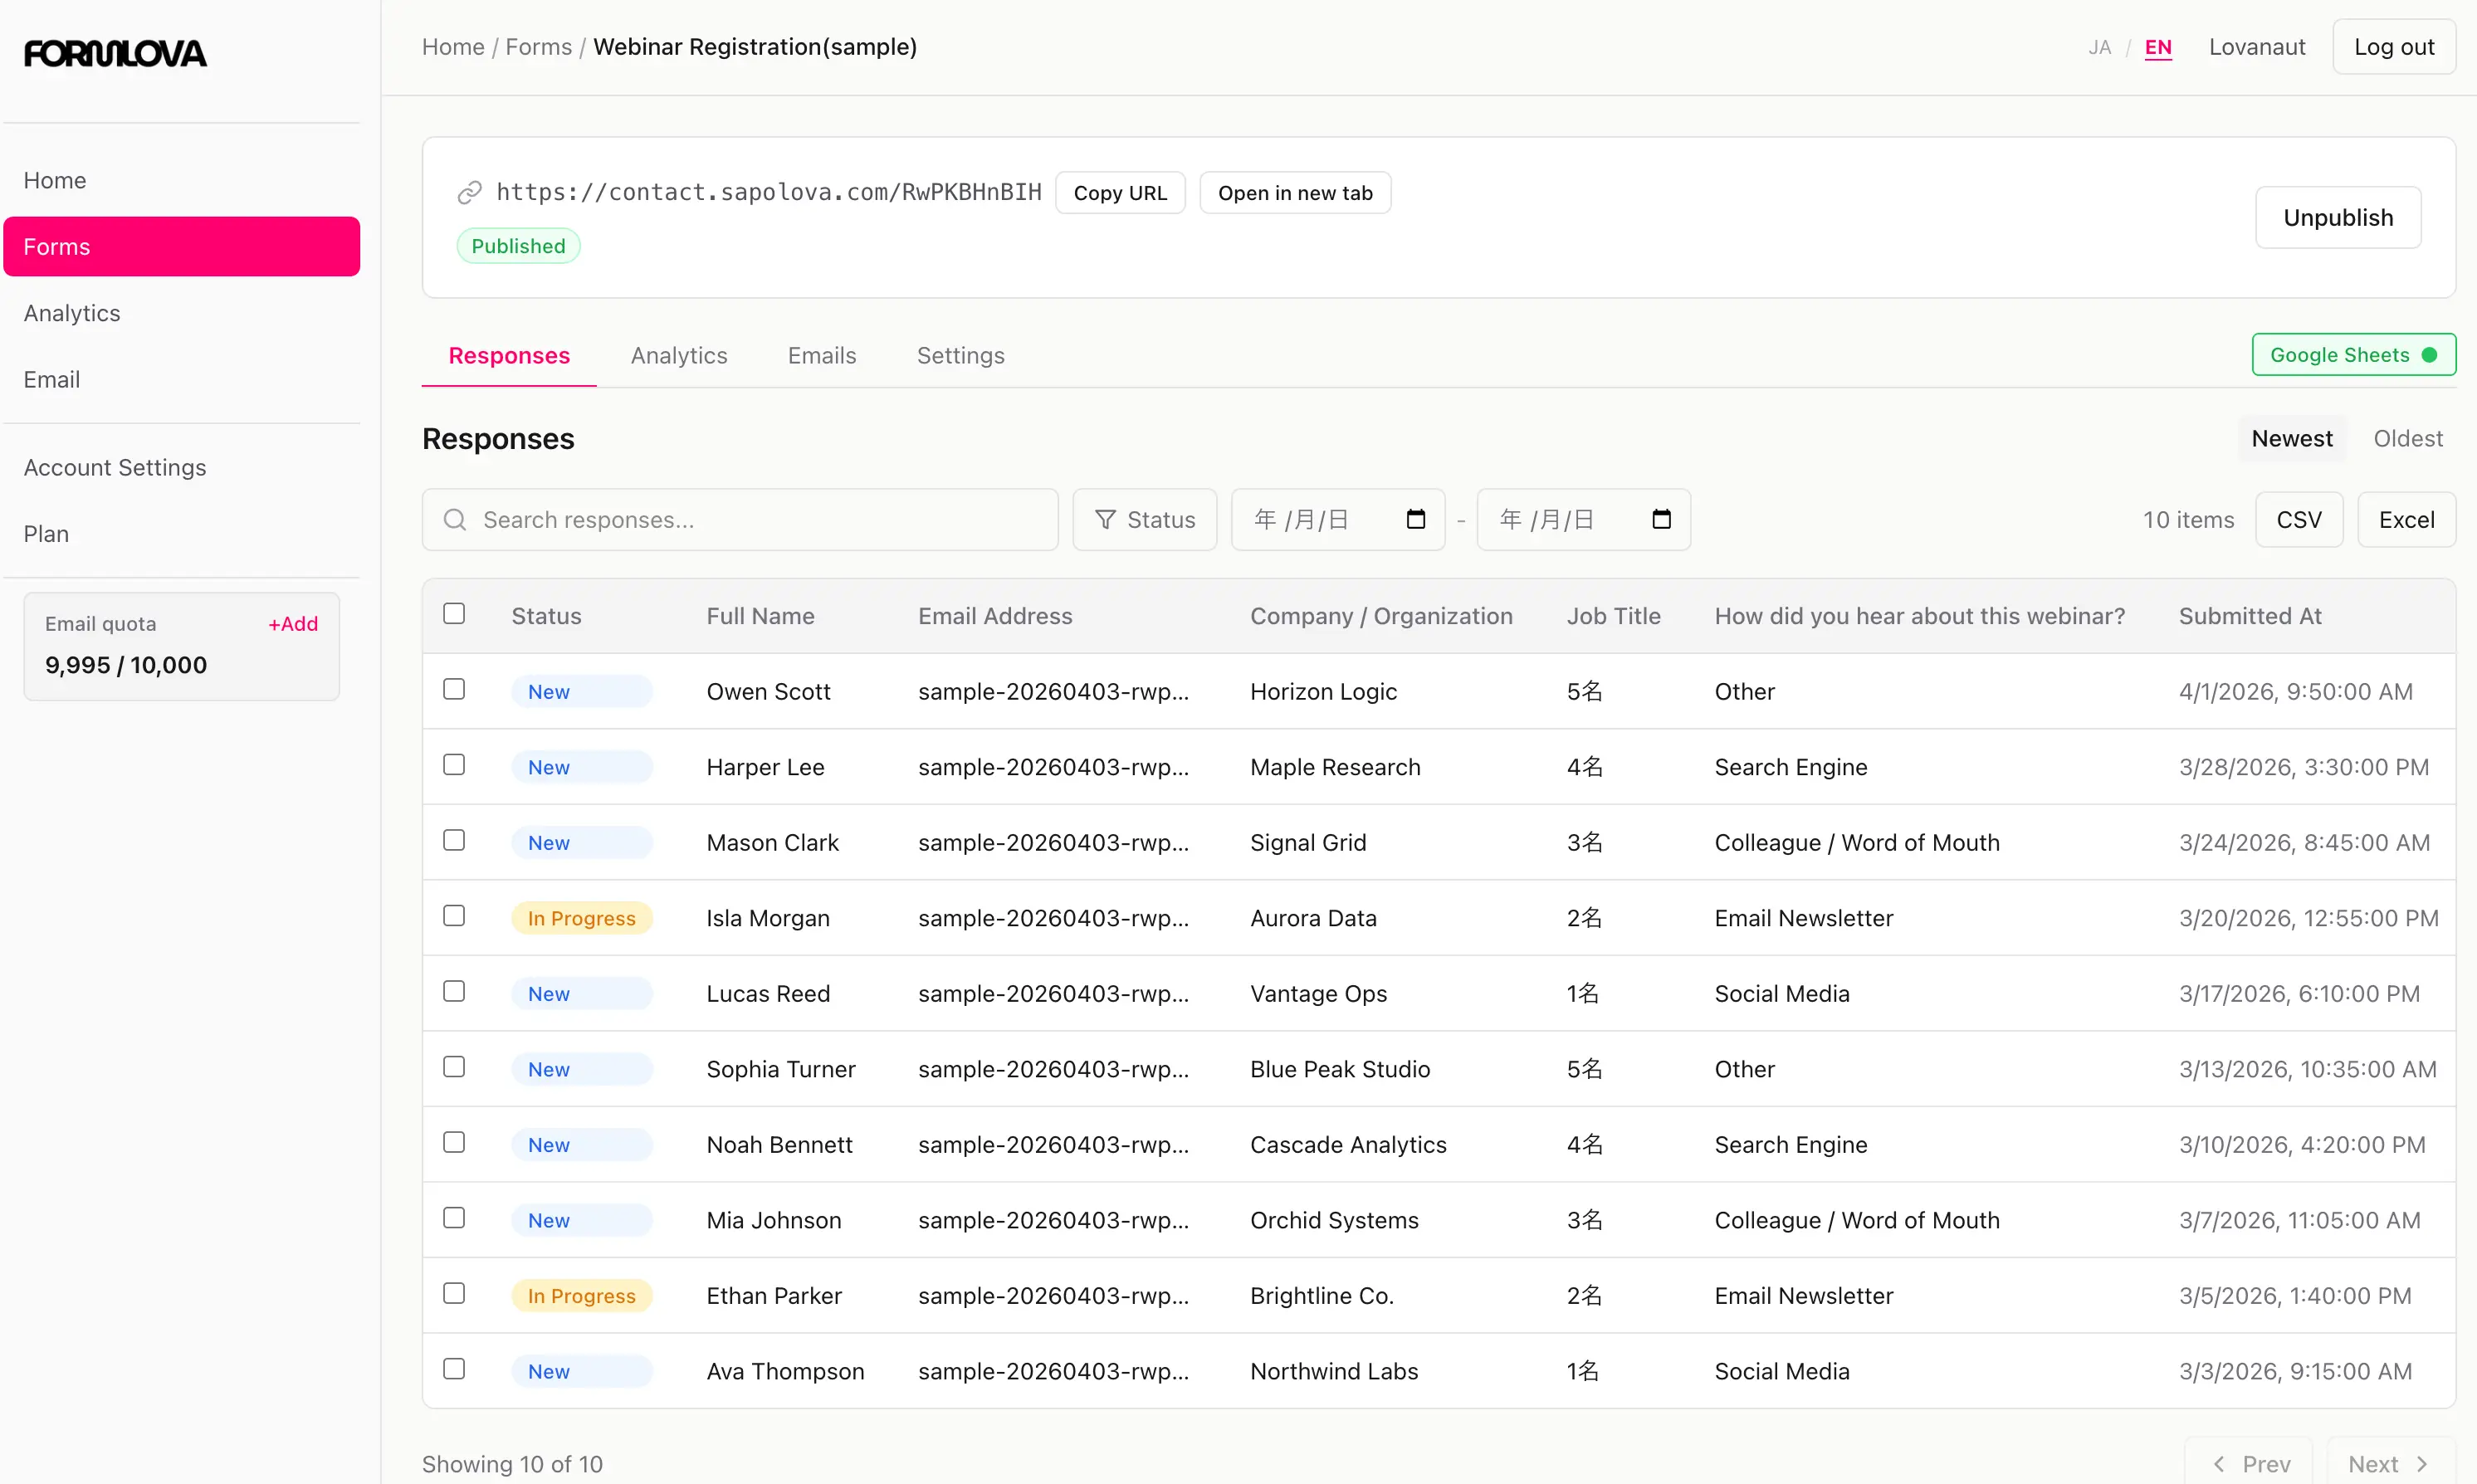Screen dimensions: 2477x1484
Task: Focus the Search responses input field
Action: (x=760, y=520)
